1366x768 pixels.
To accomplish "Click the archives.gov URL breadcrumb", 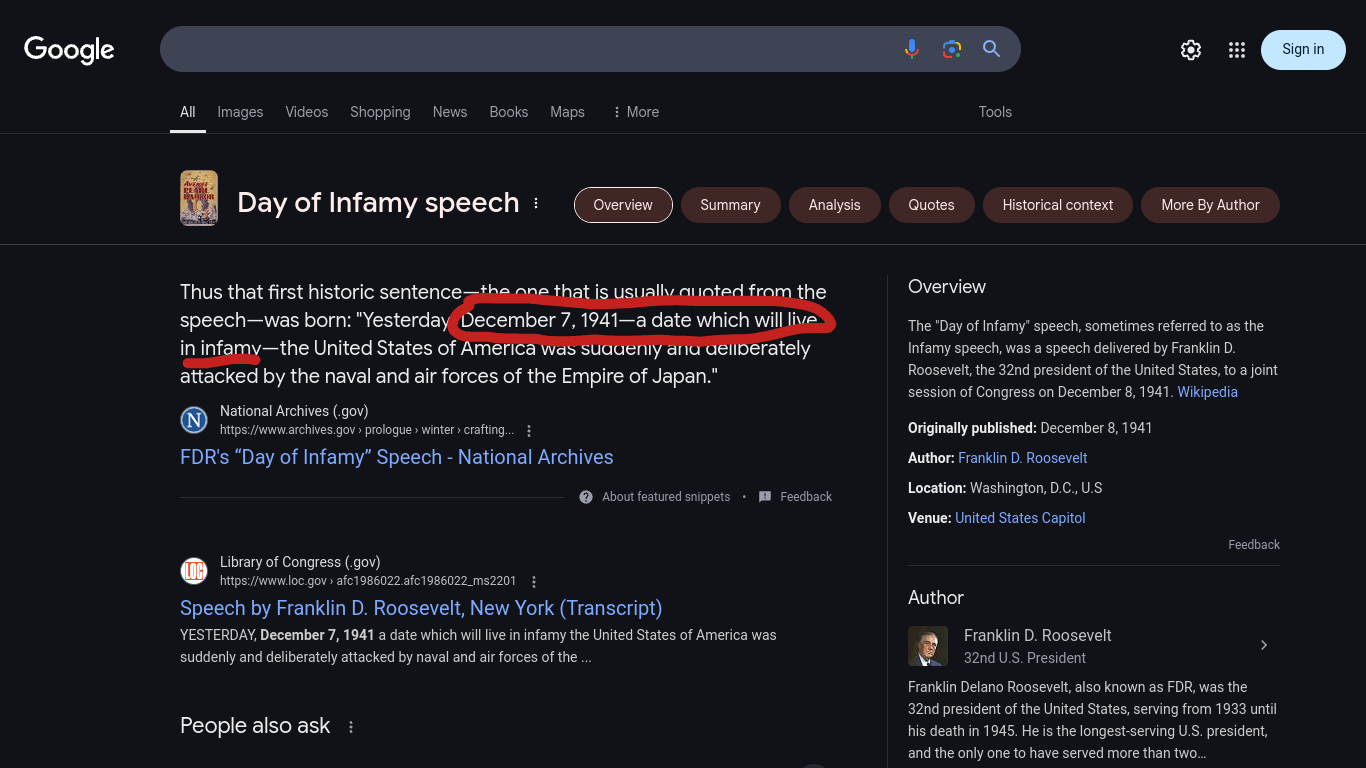I will coord(367,430).
